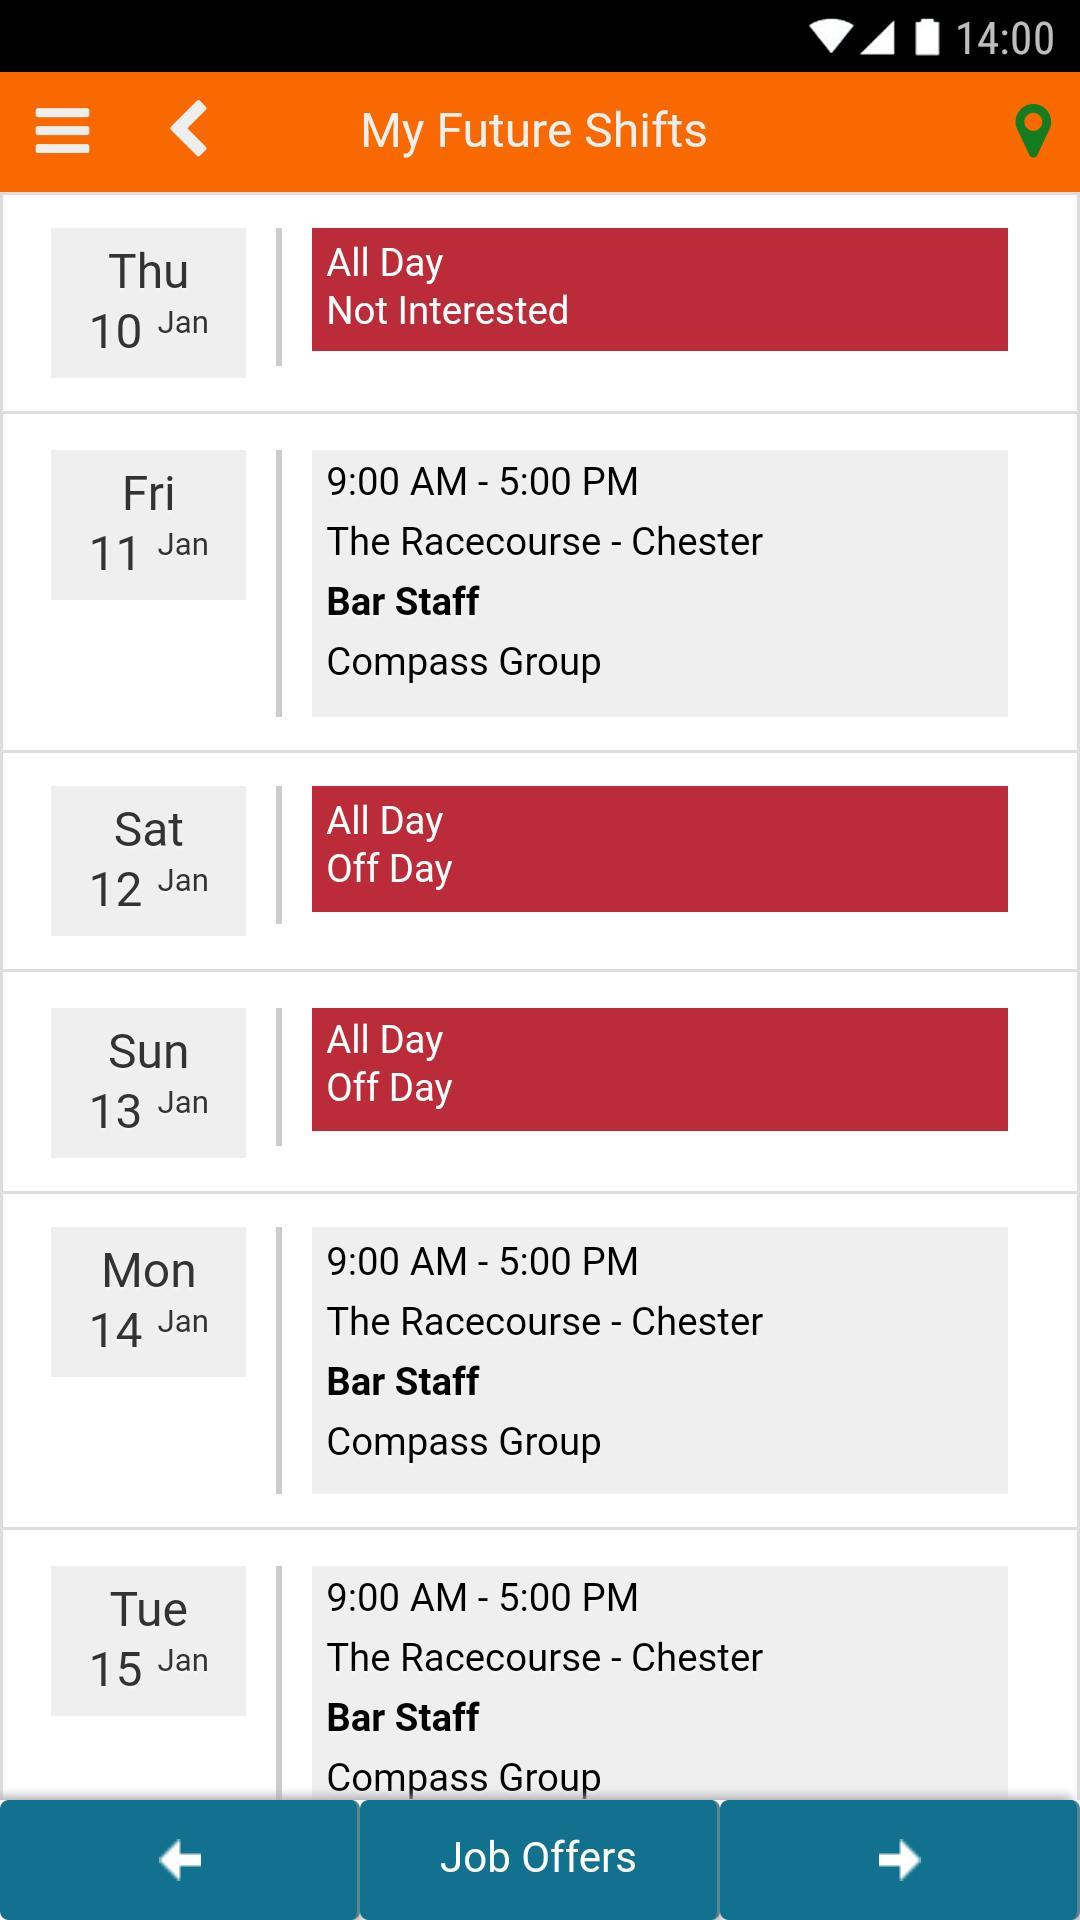
Task: Go to next shifts with right arrow
Action: pos(898,1860)
